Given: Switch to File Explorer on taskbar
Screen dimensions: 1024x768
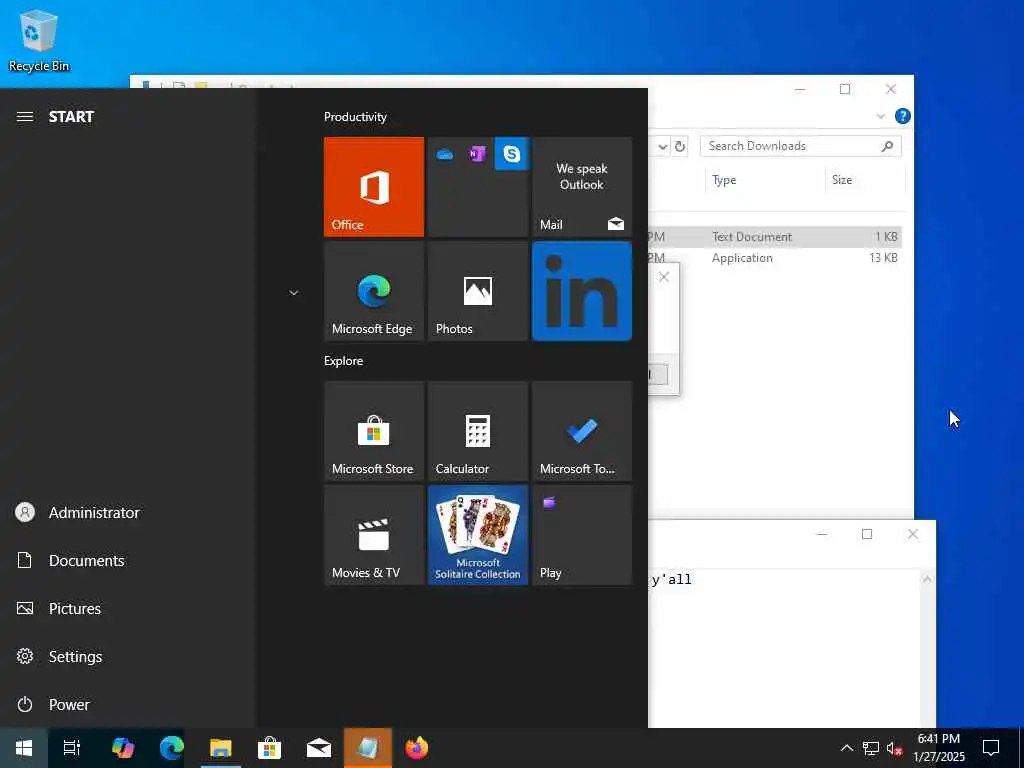Looking at the screenshot, I should (221, 748).
